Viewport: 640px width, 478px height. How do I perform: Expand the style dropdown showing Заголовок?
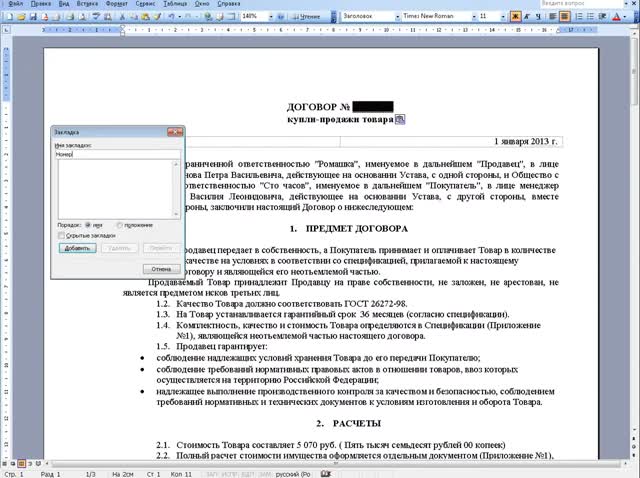[x=397, y=17]
